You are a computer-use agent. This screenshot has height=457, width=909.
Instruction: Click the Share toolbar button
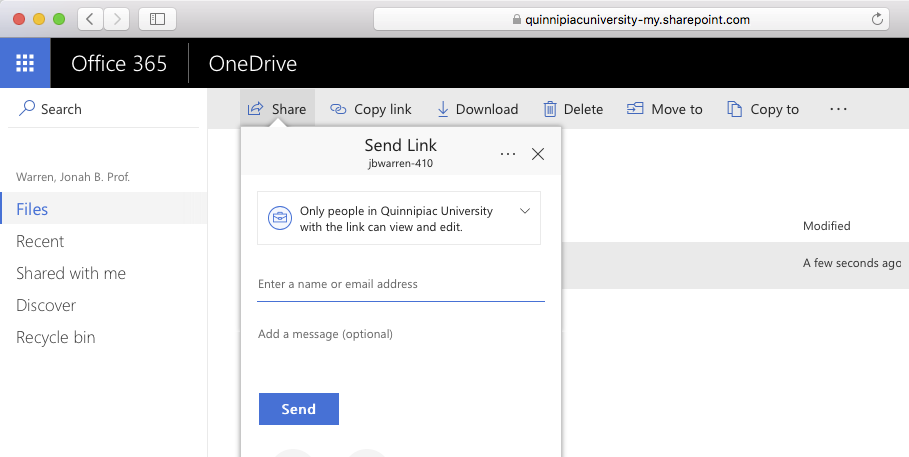click(x=277, y=109)
